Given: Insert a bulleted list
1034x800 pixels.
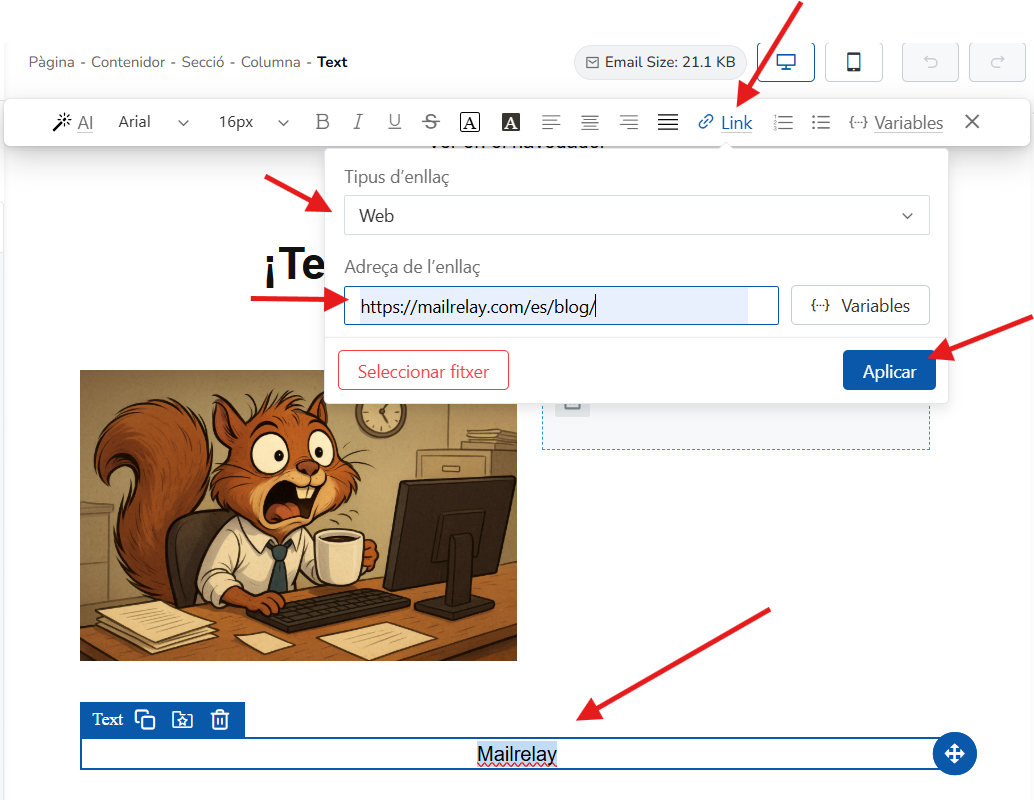Looking at the screenshot, I should click(x=820, y=123).
